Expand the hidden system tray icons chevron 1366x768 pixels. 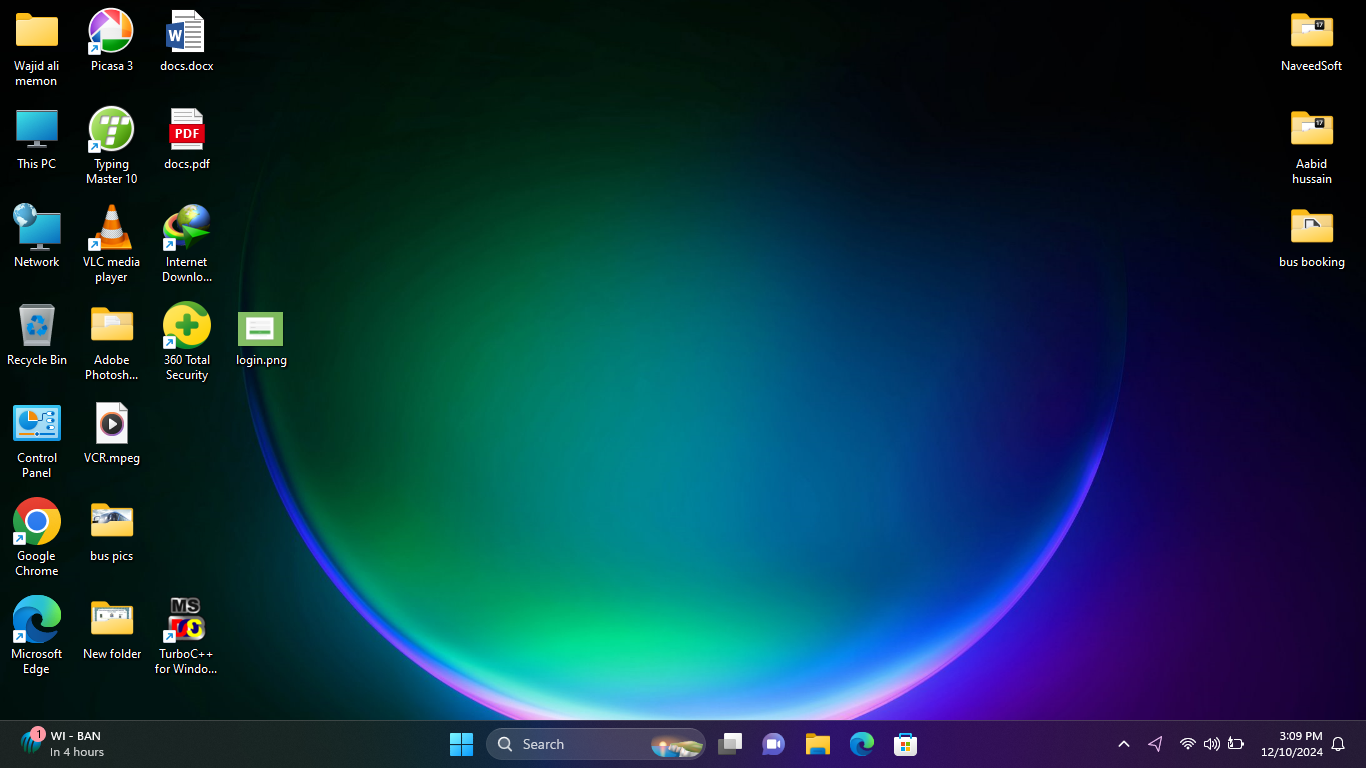pyautogui.click(x=1124, y=744)
